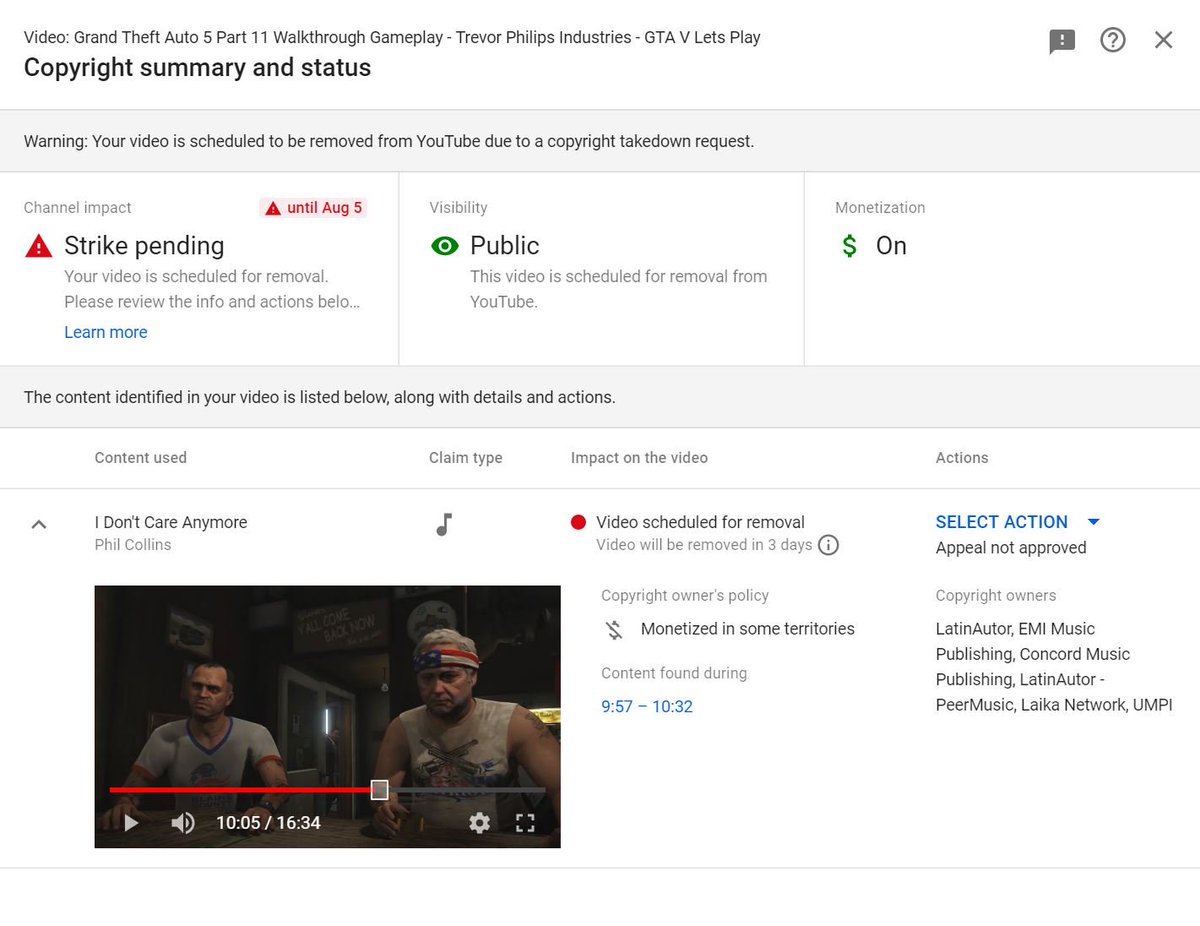The width and height of the screenshot is (1200, 926).
Task: Click the music note claim type icon
Action: (x=445, y=524)
